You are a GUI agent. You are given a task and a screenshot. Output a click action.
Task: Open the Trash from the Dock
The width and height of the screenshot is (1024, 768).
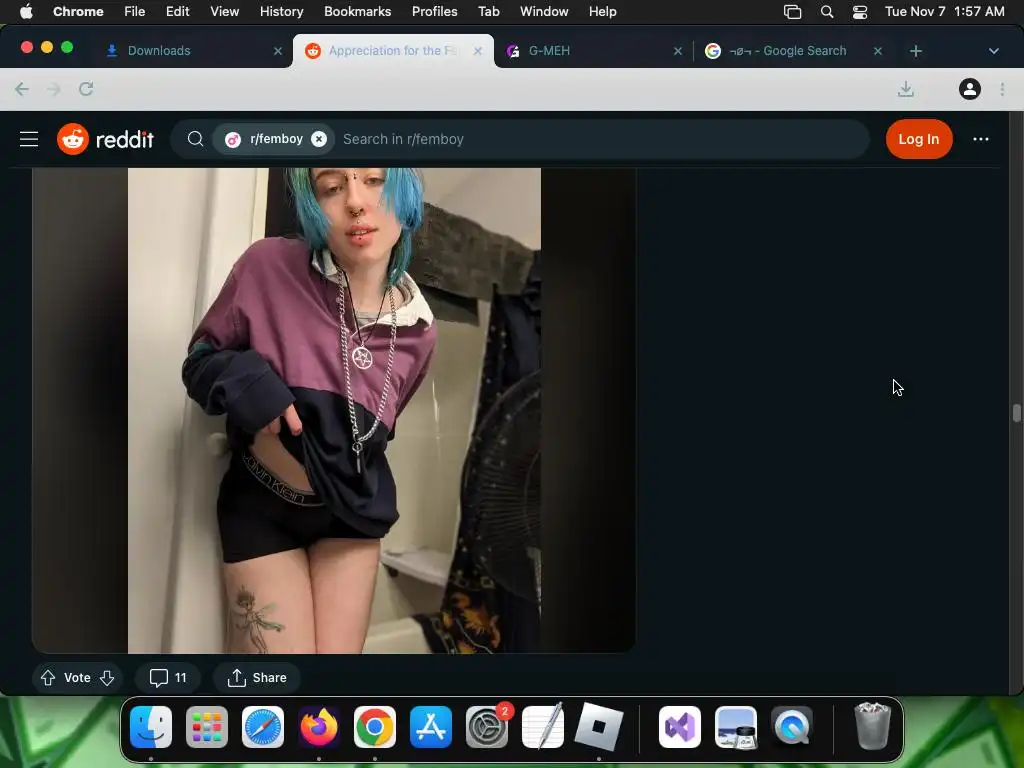click(872, 727)
